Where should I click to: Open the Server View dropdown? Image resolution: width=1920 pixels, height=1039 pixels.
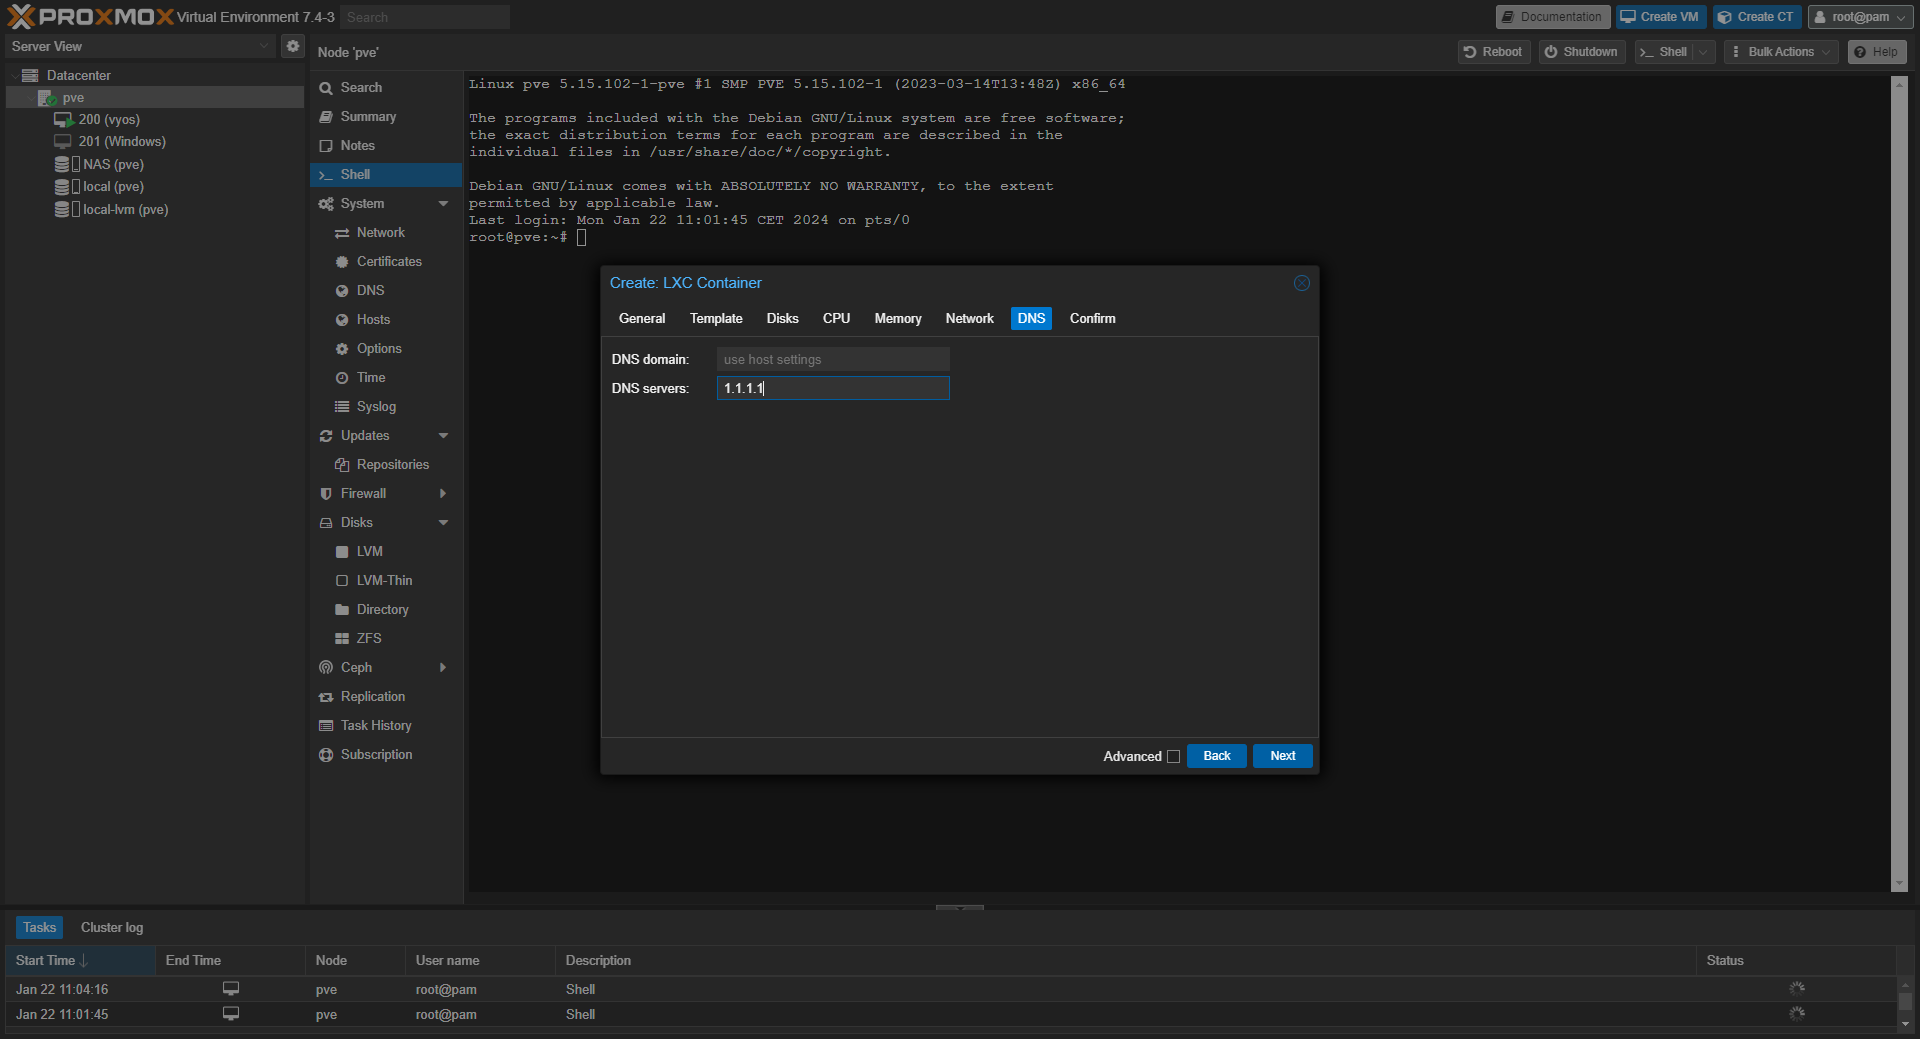[x=140, y=46]
